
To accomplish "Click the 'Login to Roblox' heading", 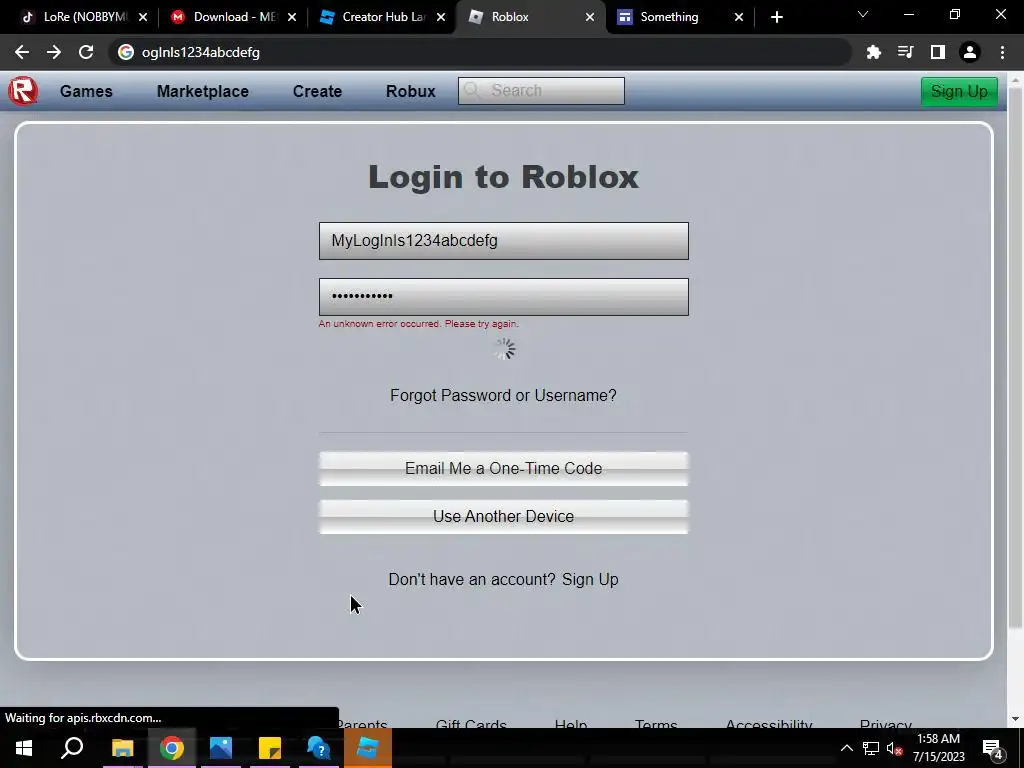I will click(x=504, y=177).
